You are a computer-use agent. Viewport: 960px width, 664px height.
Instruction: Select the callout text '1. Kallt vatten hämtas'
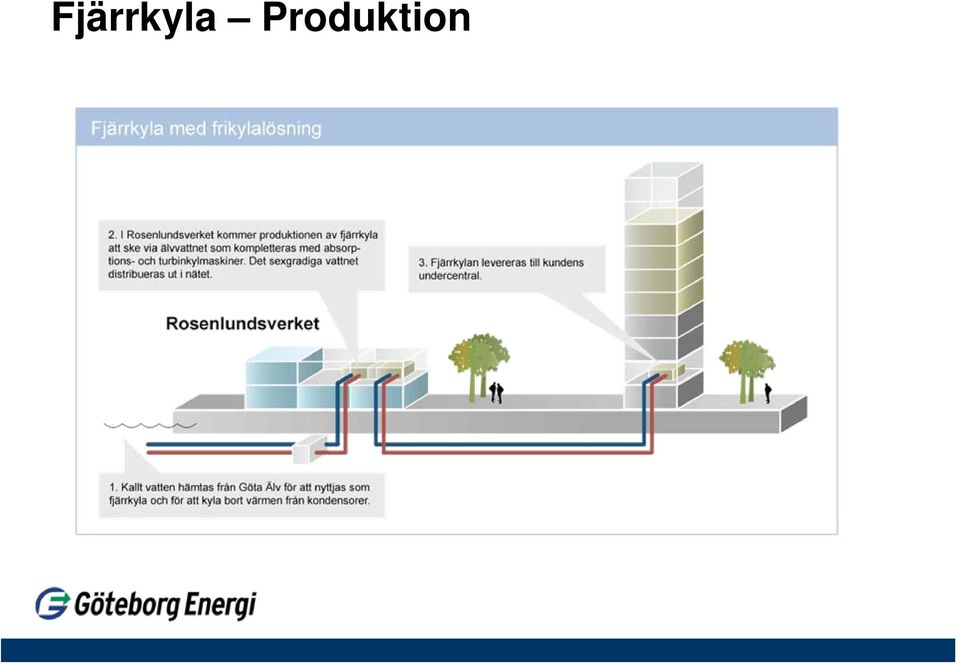pyautogui.click(x=239, y=494)
